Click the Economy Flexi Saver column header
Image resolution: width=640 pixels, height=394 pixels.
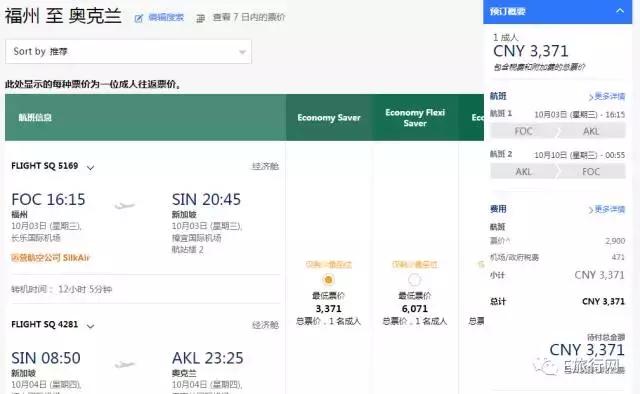pyautogui.click(x=415, y=118)
